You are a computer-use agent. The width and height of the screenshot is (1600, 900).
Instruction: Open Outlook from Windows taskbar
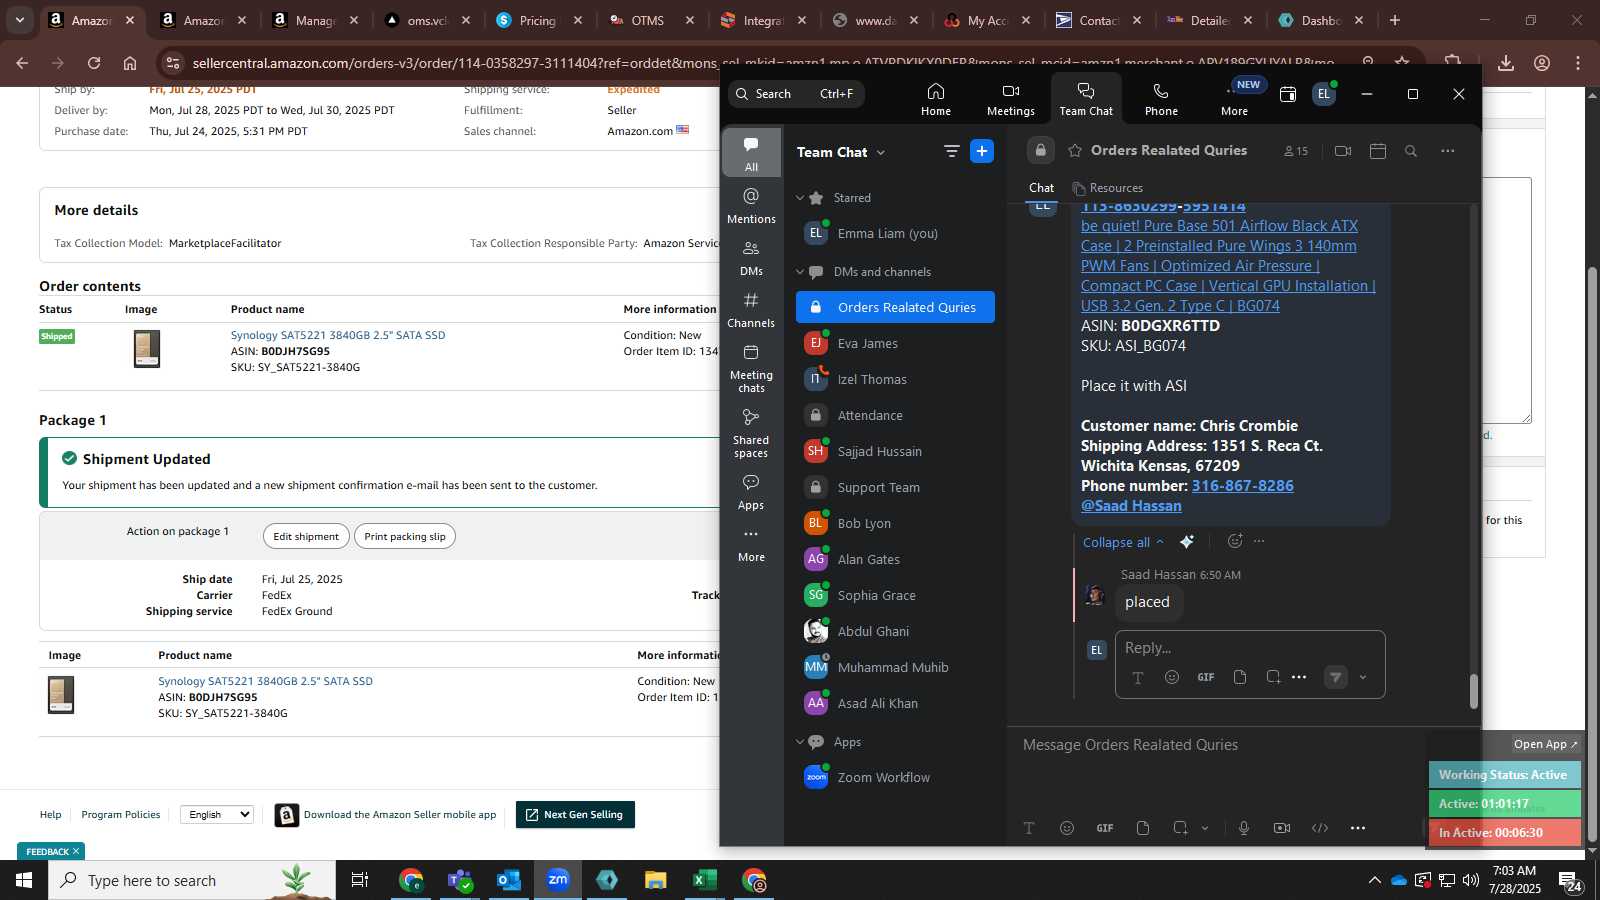point(508,880)
